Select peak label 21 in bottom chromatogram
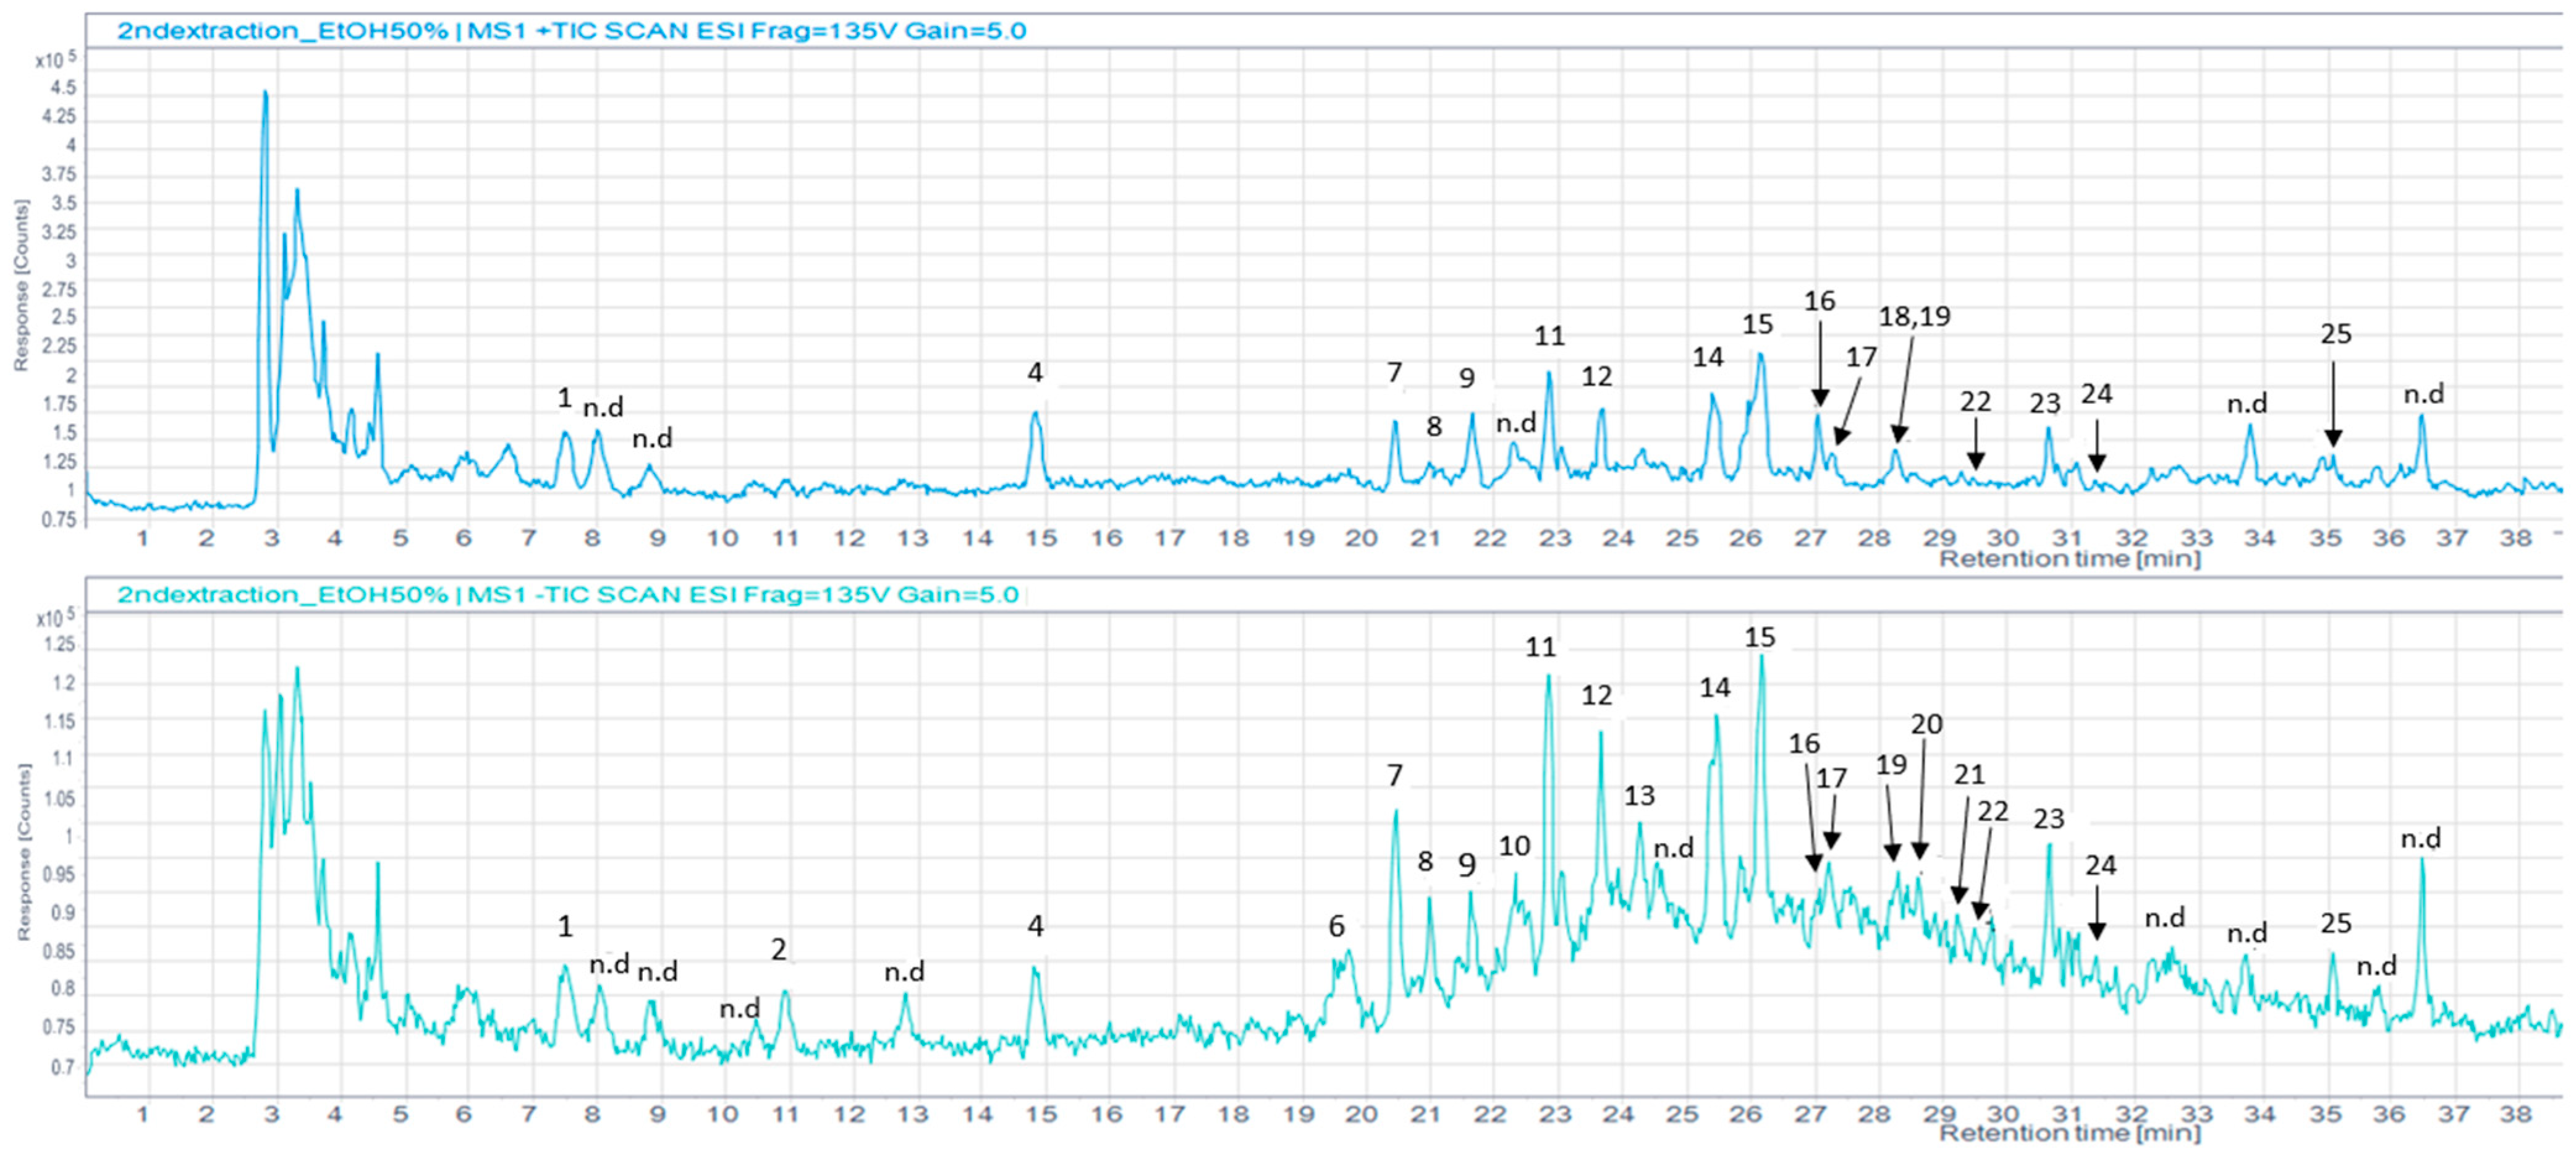The image size is (2576, 1156). [x=1969, y=774]
